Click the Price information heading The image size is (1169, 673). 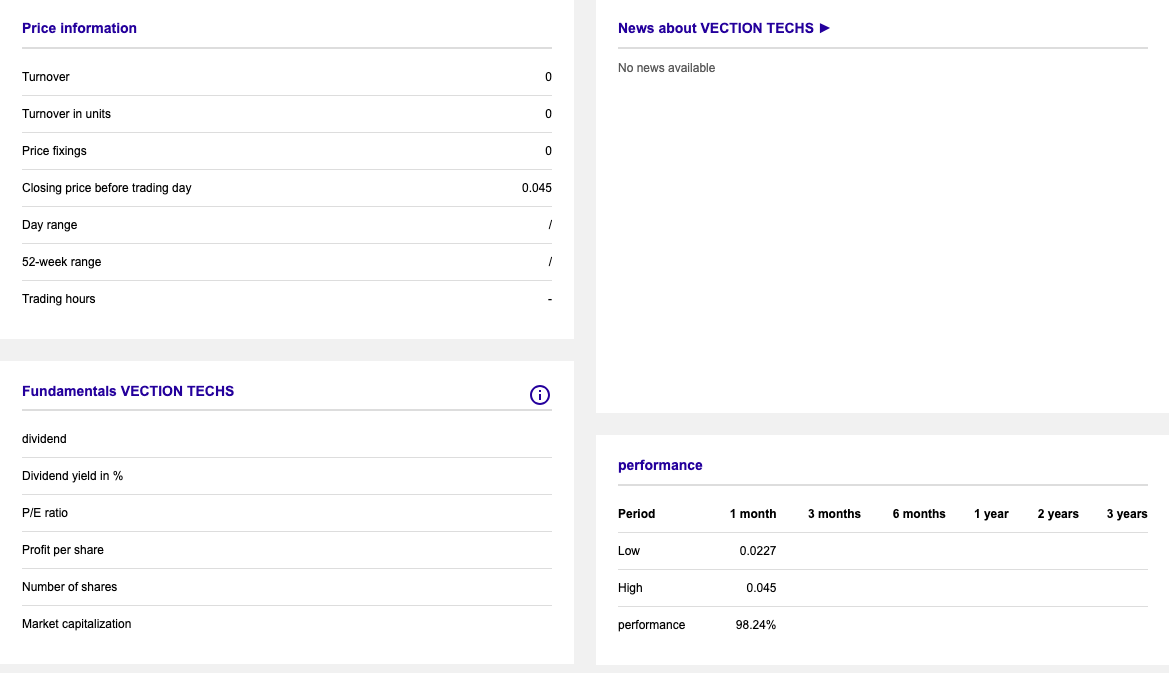pyautogui.click(x=79, y=28)
